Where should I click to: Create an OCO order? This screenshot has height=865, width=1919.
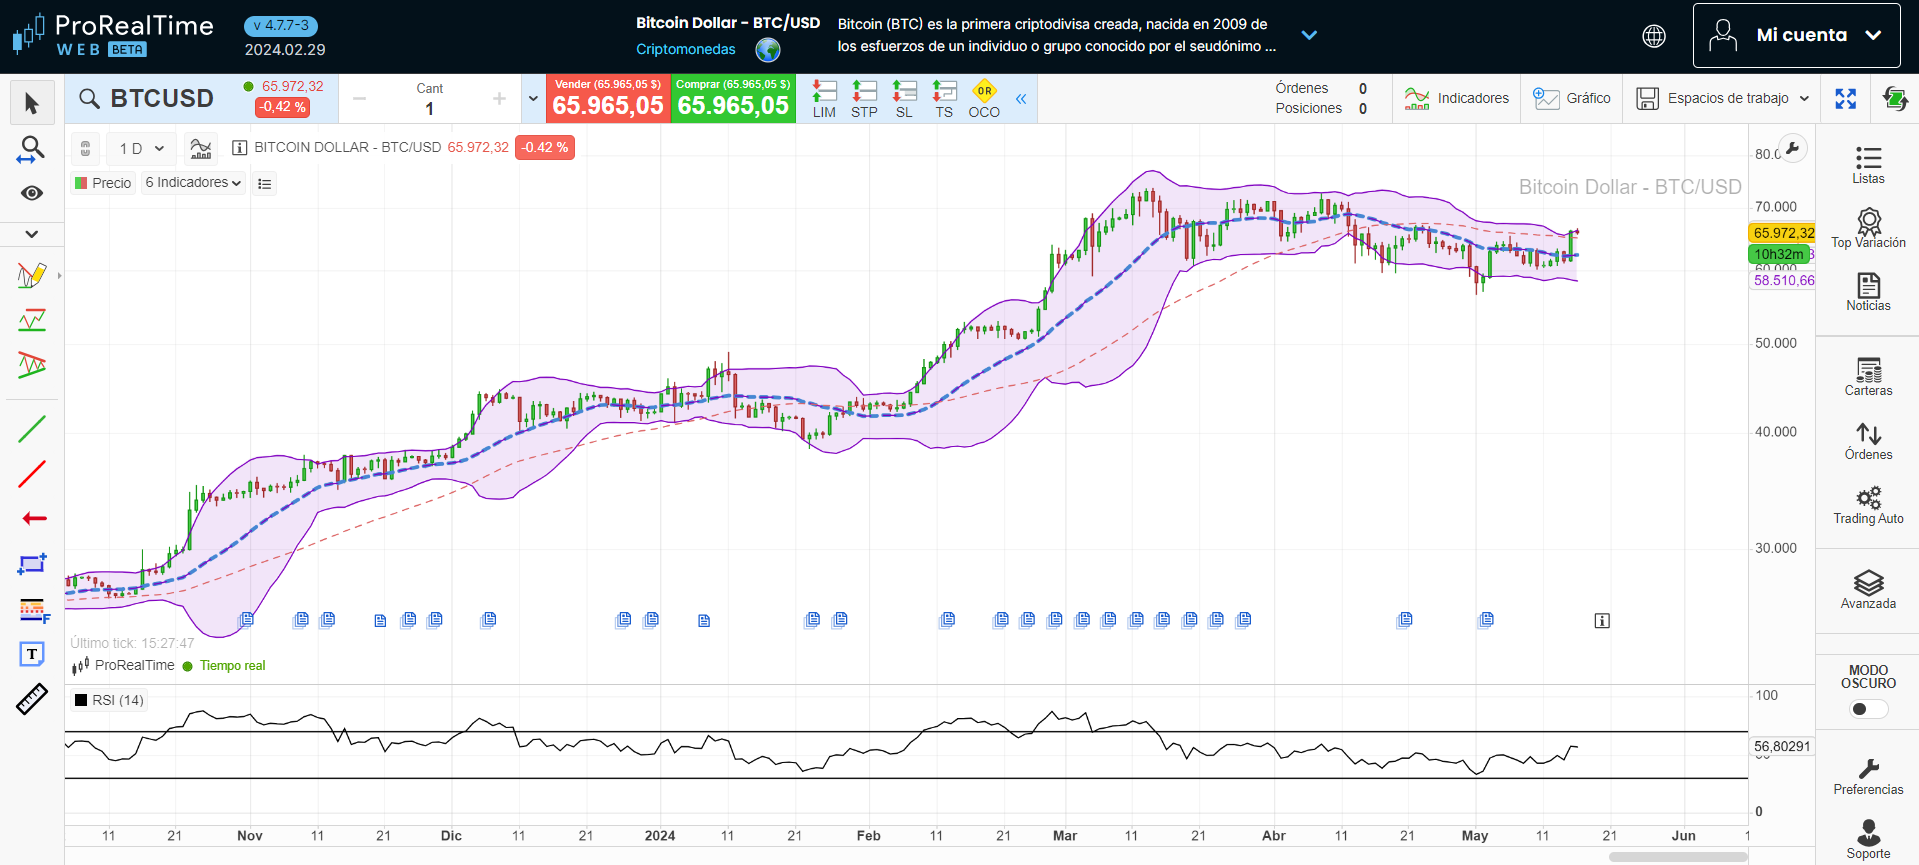(984, 99)
